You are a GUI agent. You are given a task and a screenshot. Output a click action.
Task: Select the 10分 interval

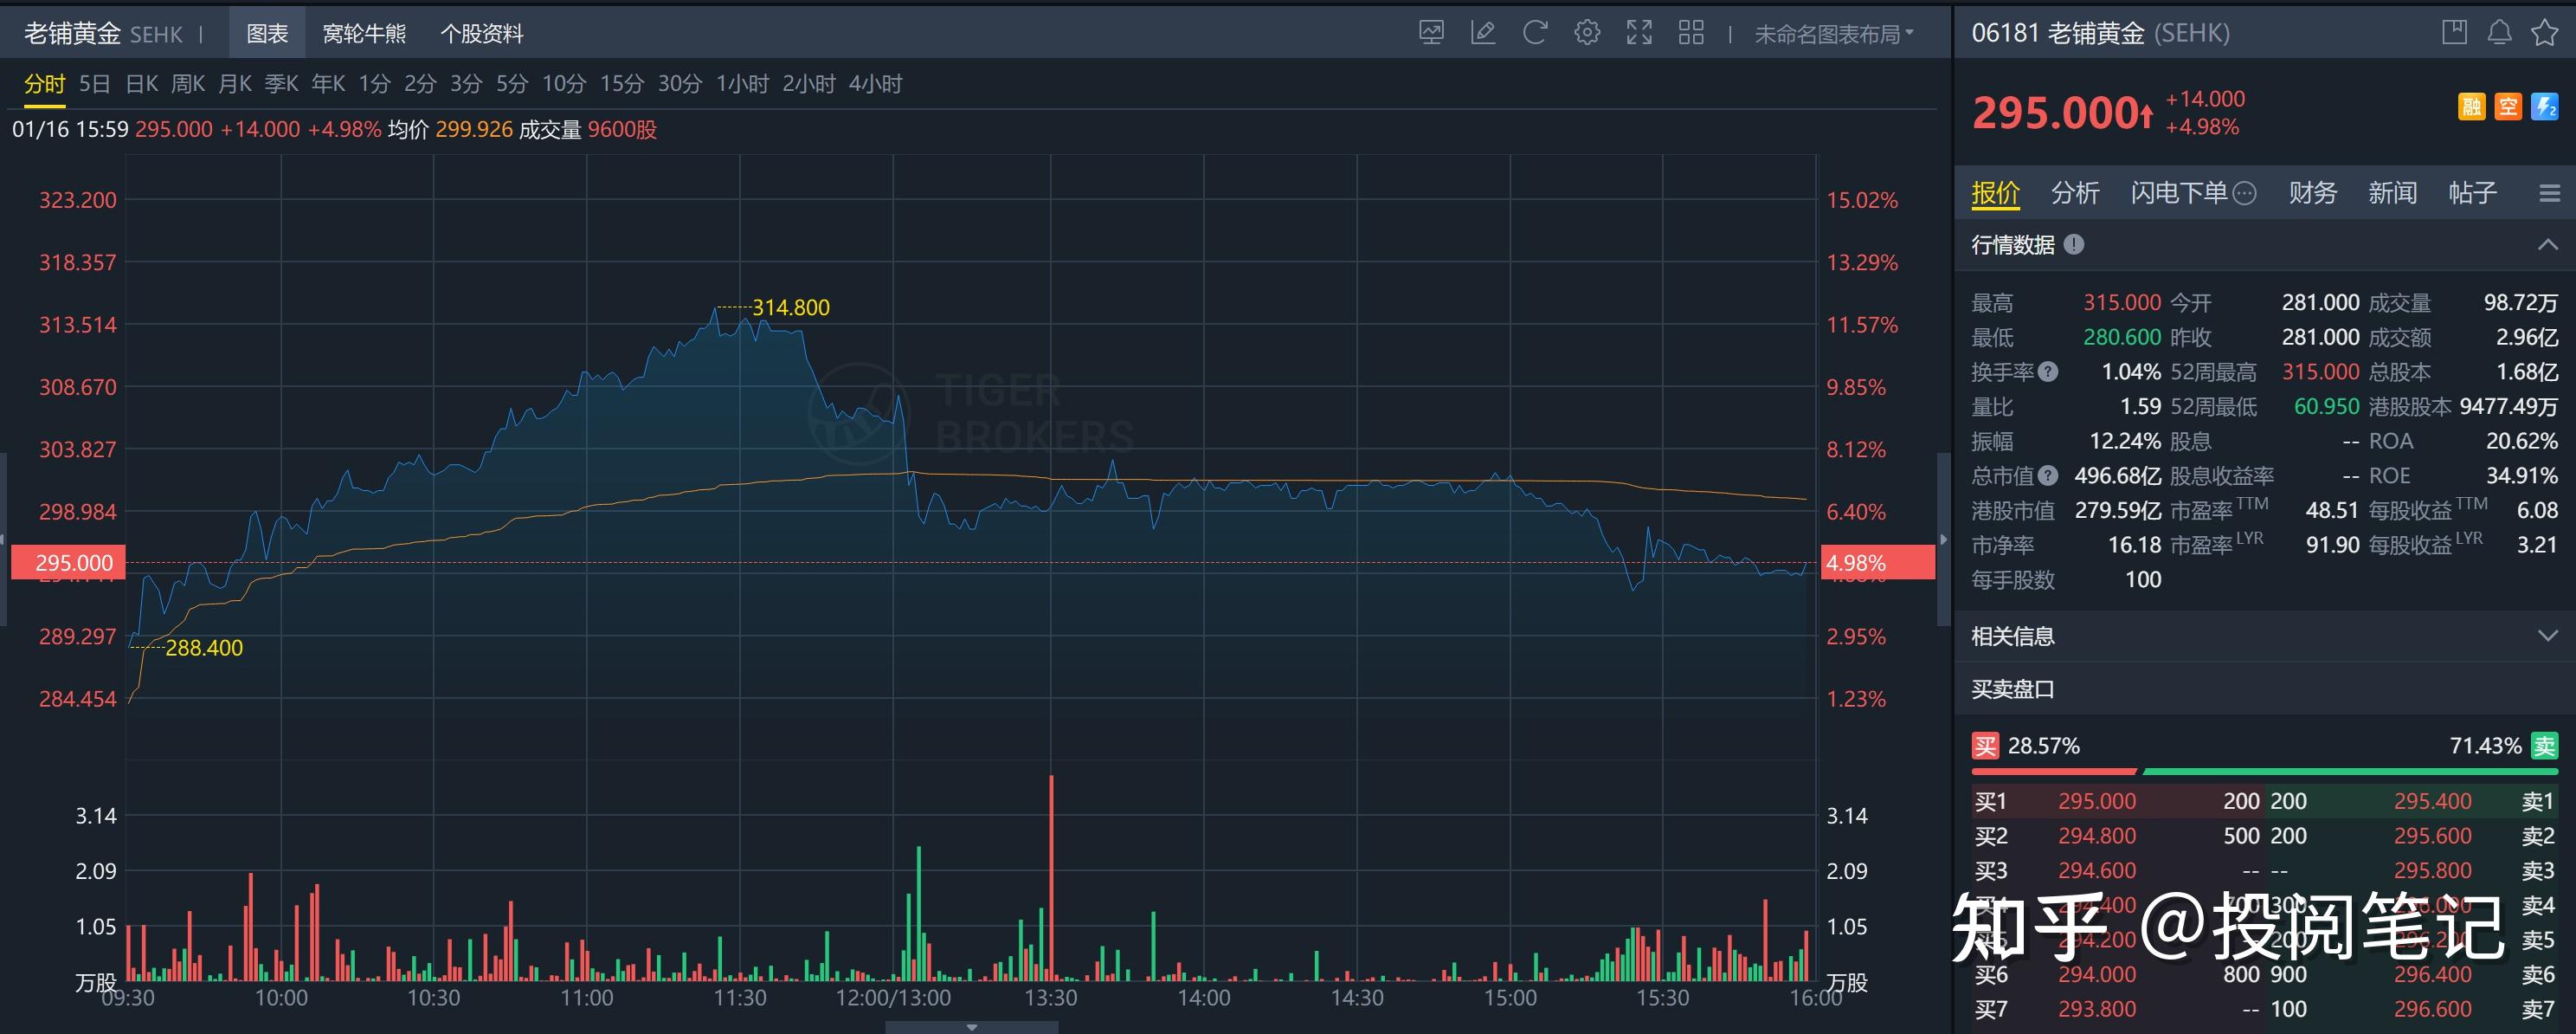click(564, 84)
